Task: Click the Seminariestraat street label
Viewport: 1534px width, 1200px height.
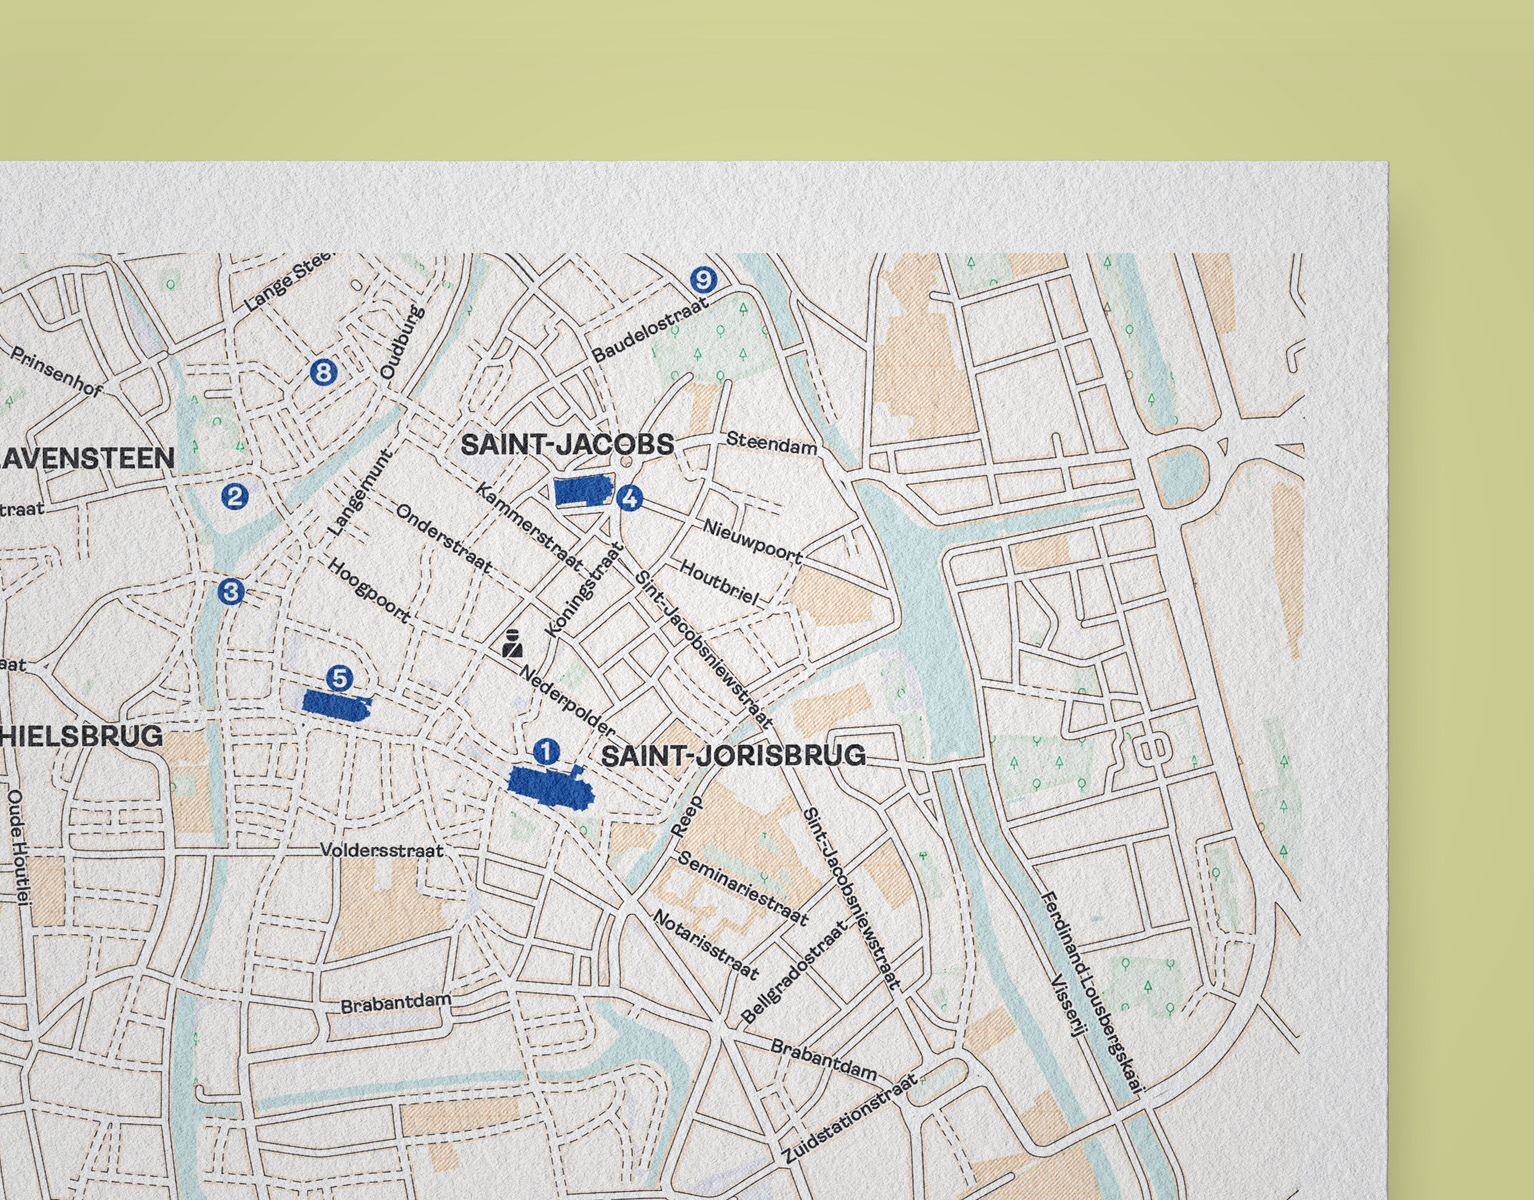Action: click(x=743, y=888)
